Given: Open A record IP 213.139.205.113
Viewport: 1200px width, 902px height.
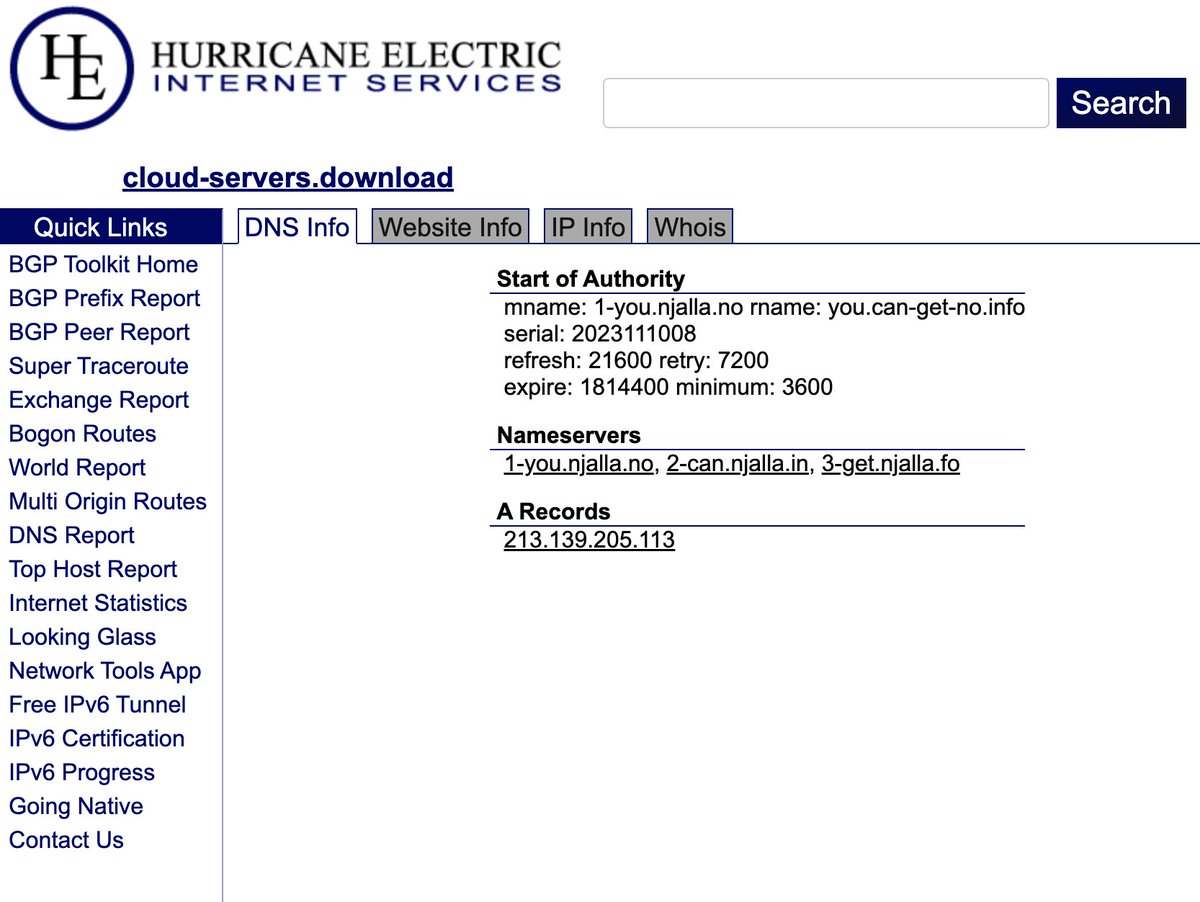Looking at the screenshot, I should [589, 541].
